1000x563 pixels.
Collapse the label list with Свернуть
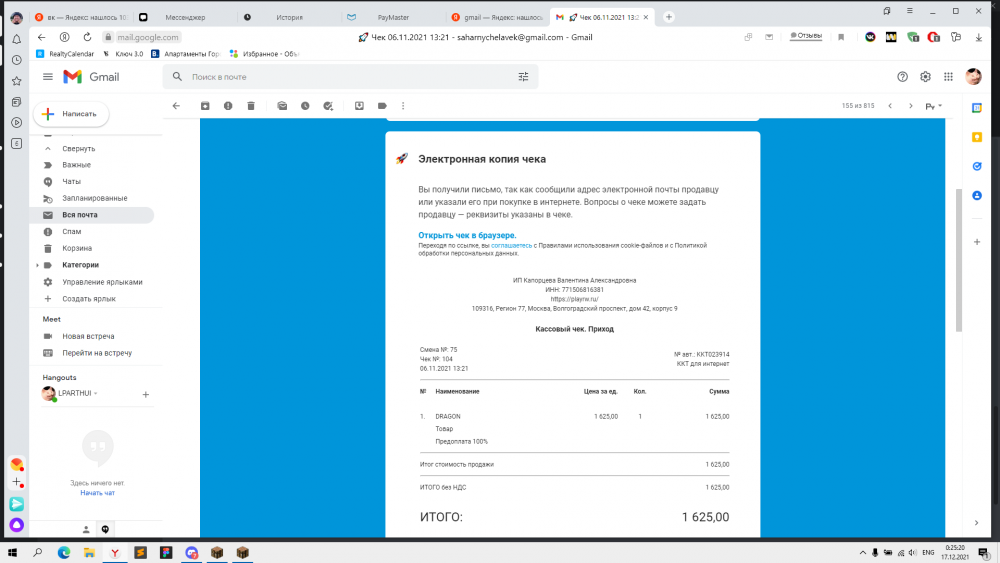pos(78,149)
